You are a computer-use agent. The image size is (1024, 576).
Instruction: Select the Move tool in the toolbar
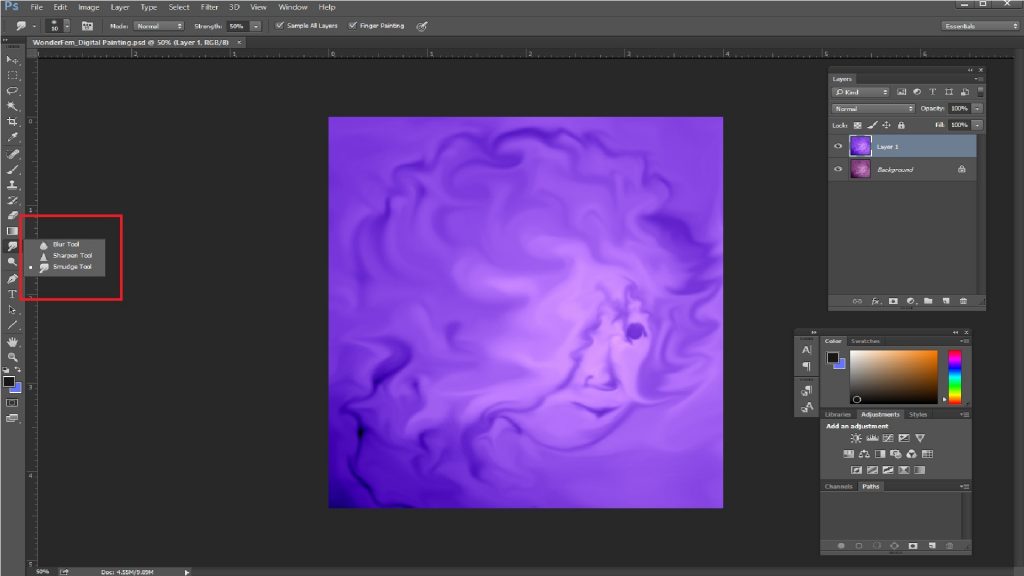pos(13,61)
